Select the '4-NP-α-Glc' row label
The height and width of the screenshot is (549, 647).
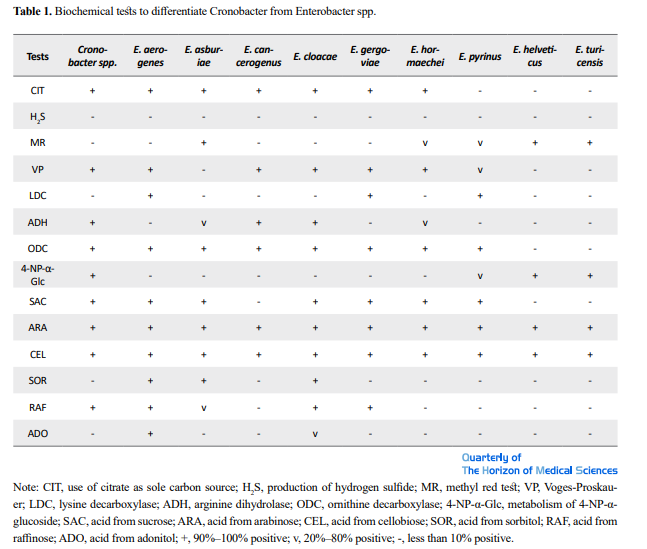click(x=38, y=275)
